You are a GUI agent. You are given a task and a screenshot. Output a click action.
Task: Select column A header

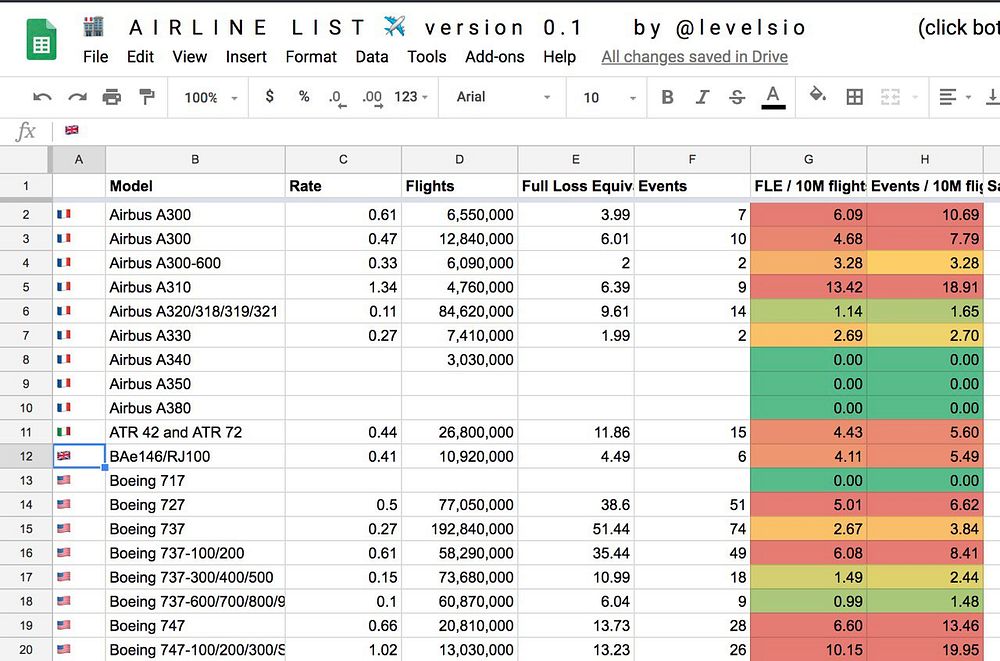(x=78, y=160)
